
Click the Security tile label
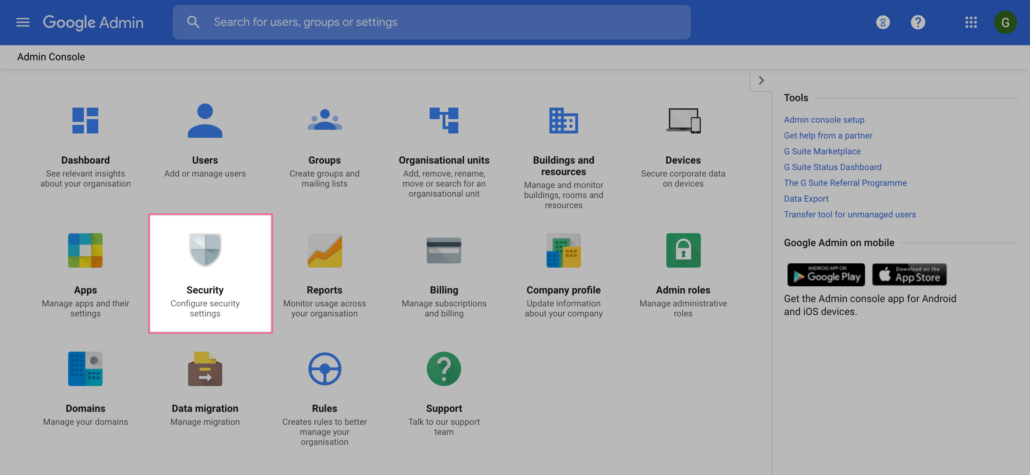click(x=205, y=290)
